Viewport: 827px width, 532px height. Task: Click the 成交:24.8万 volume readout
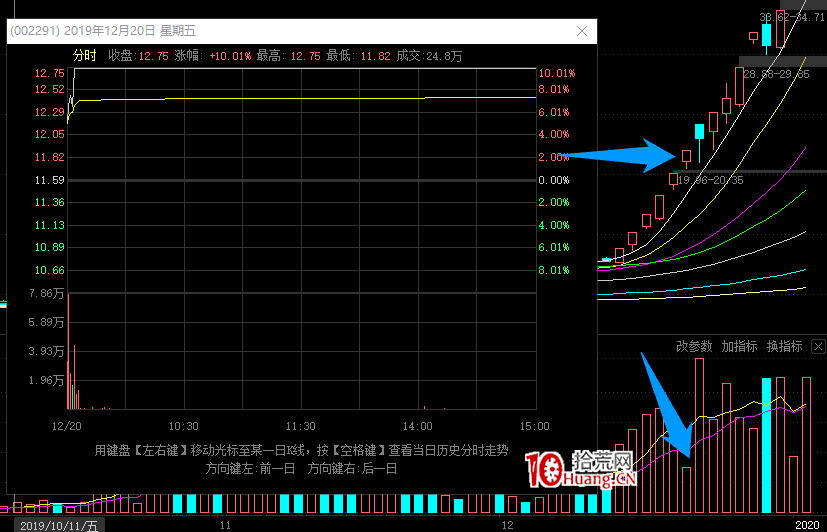click(x=429, y=56)
